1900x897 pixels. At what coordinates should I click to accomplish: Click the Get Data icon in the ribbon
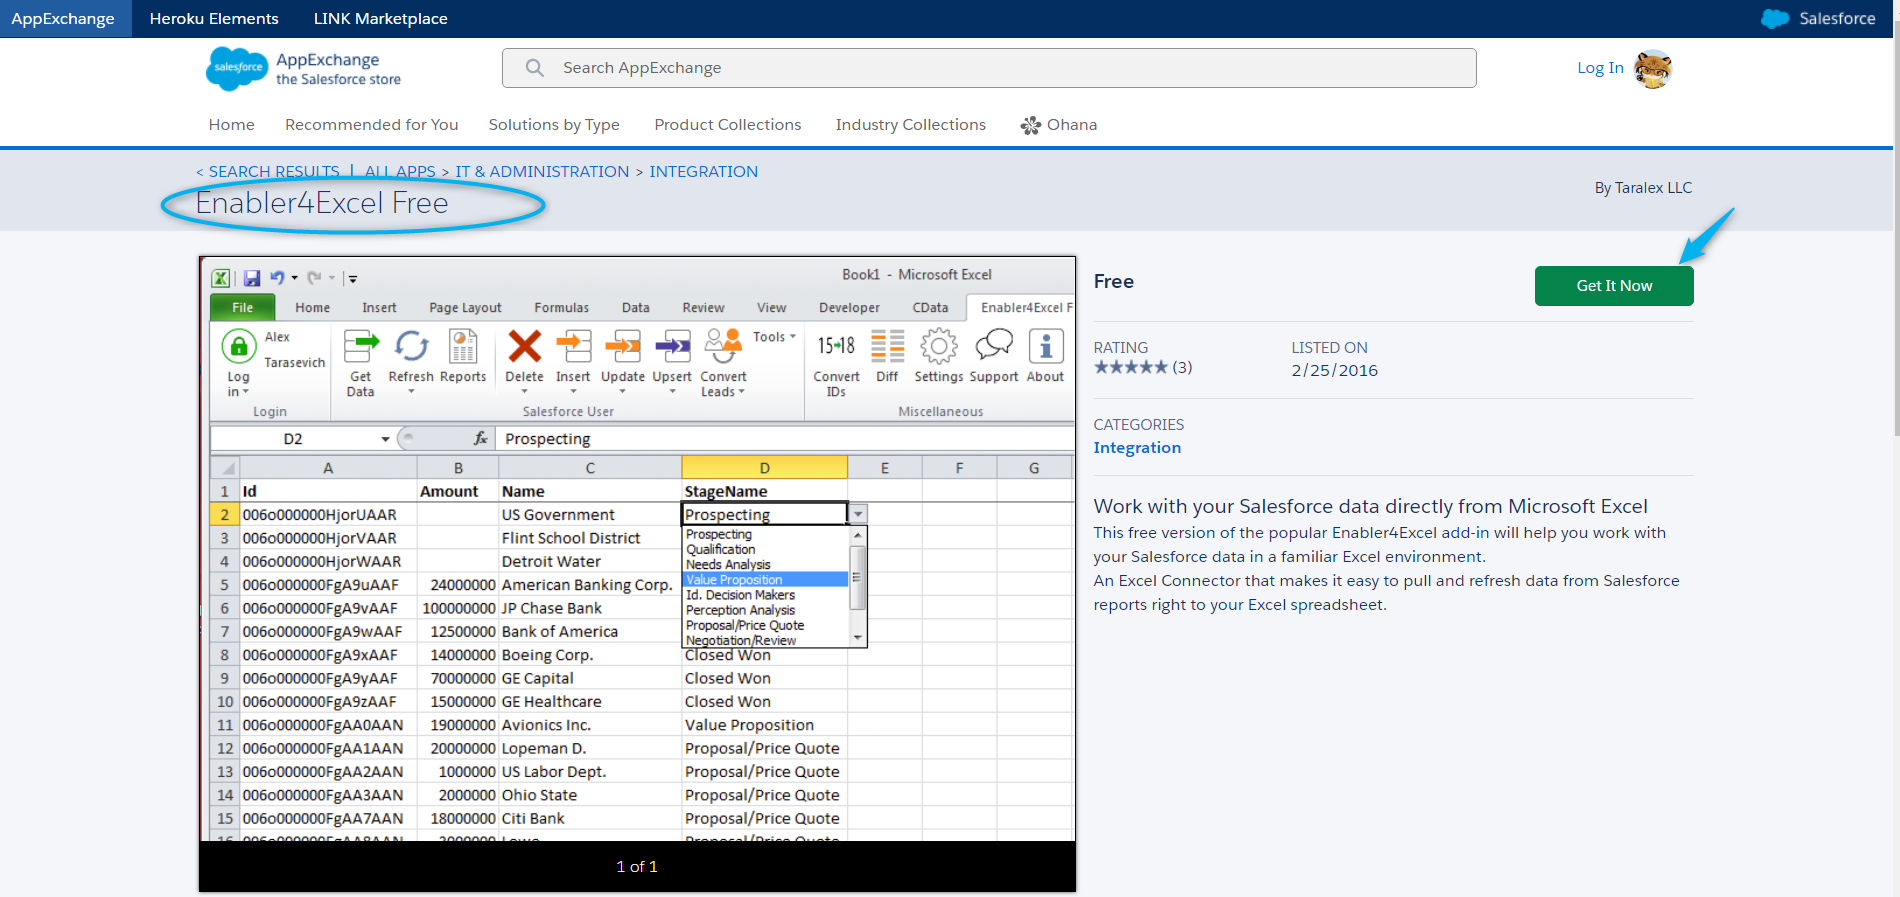(x=361, y=347)
